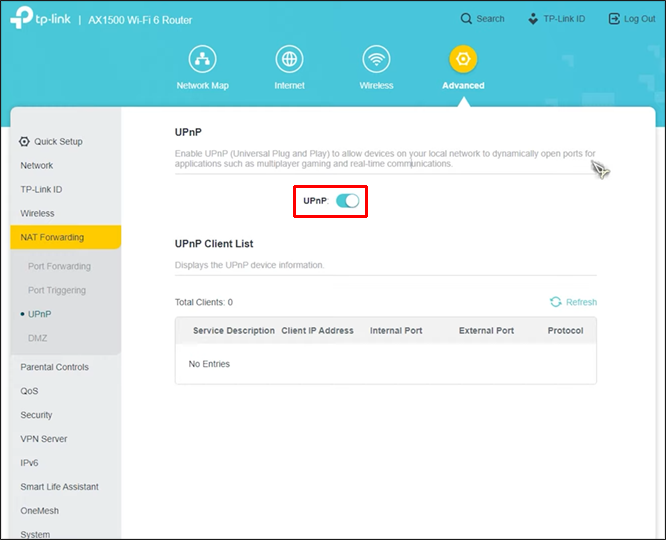Open Smart Life Assistant in sidebar
Screen dimensions: 666x540
coord(59,487)
